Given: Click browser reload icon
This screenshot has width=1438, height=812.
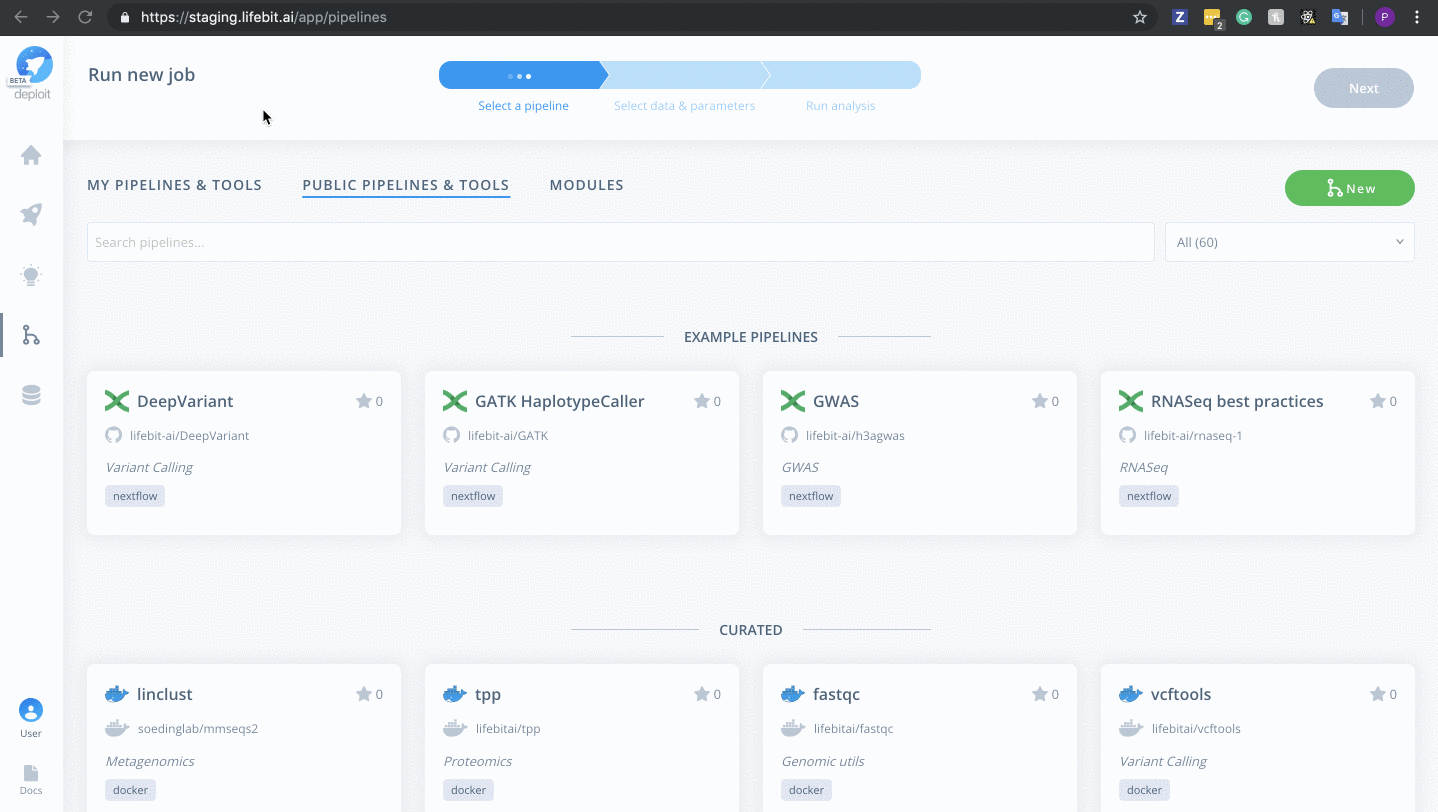Looking at the screenshot, I should (86, 17).
